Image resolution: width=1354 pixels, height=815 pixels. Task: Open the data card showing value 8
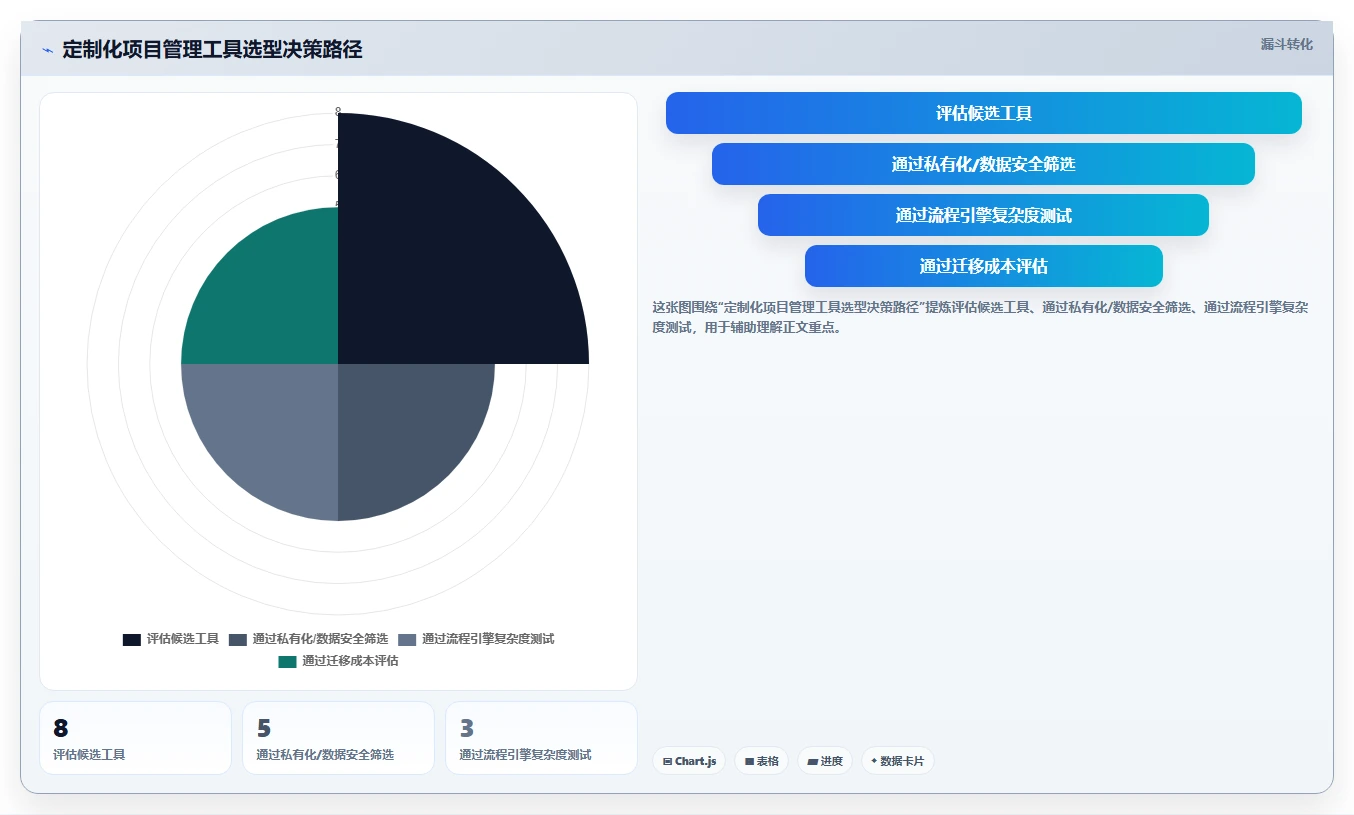[135, 738]
